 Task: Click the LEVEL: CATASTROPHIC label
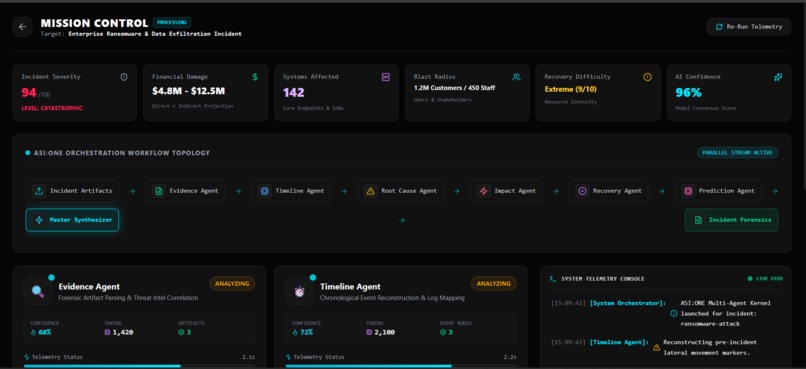52,108
